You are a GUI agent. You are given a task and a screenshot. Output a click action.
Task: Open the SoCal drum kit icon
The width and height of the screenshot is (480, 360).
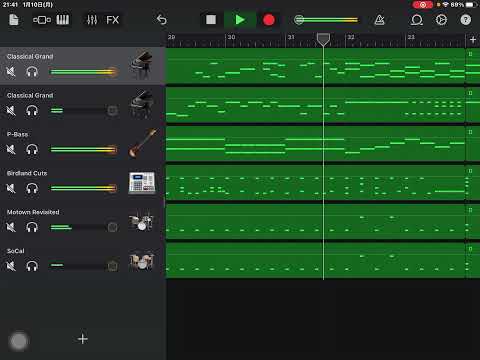pos(141,260)
